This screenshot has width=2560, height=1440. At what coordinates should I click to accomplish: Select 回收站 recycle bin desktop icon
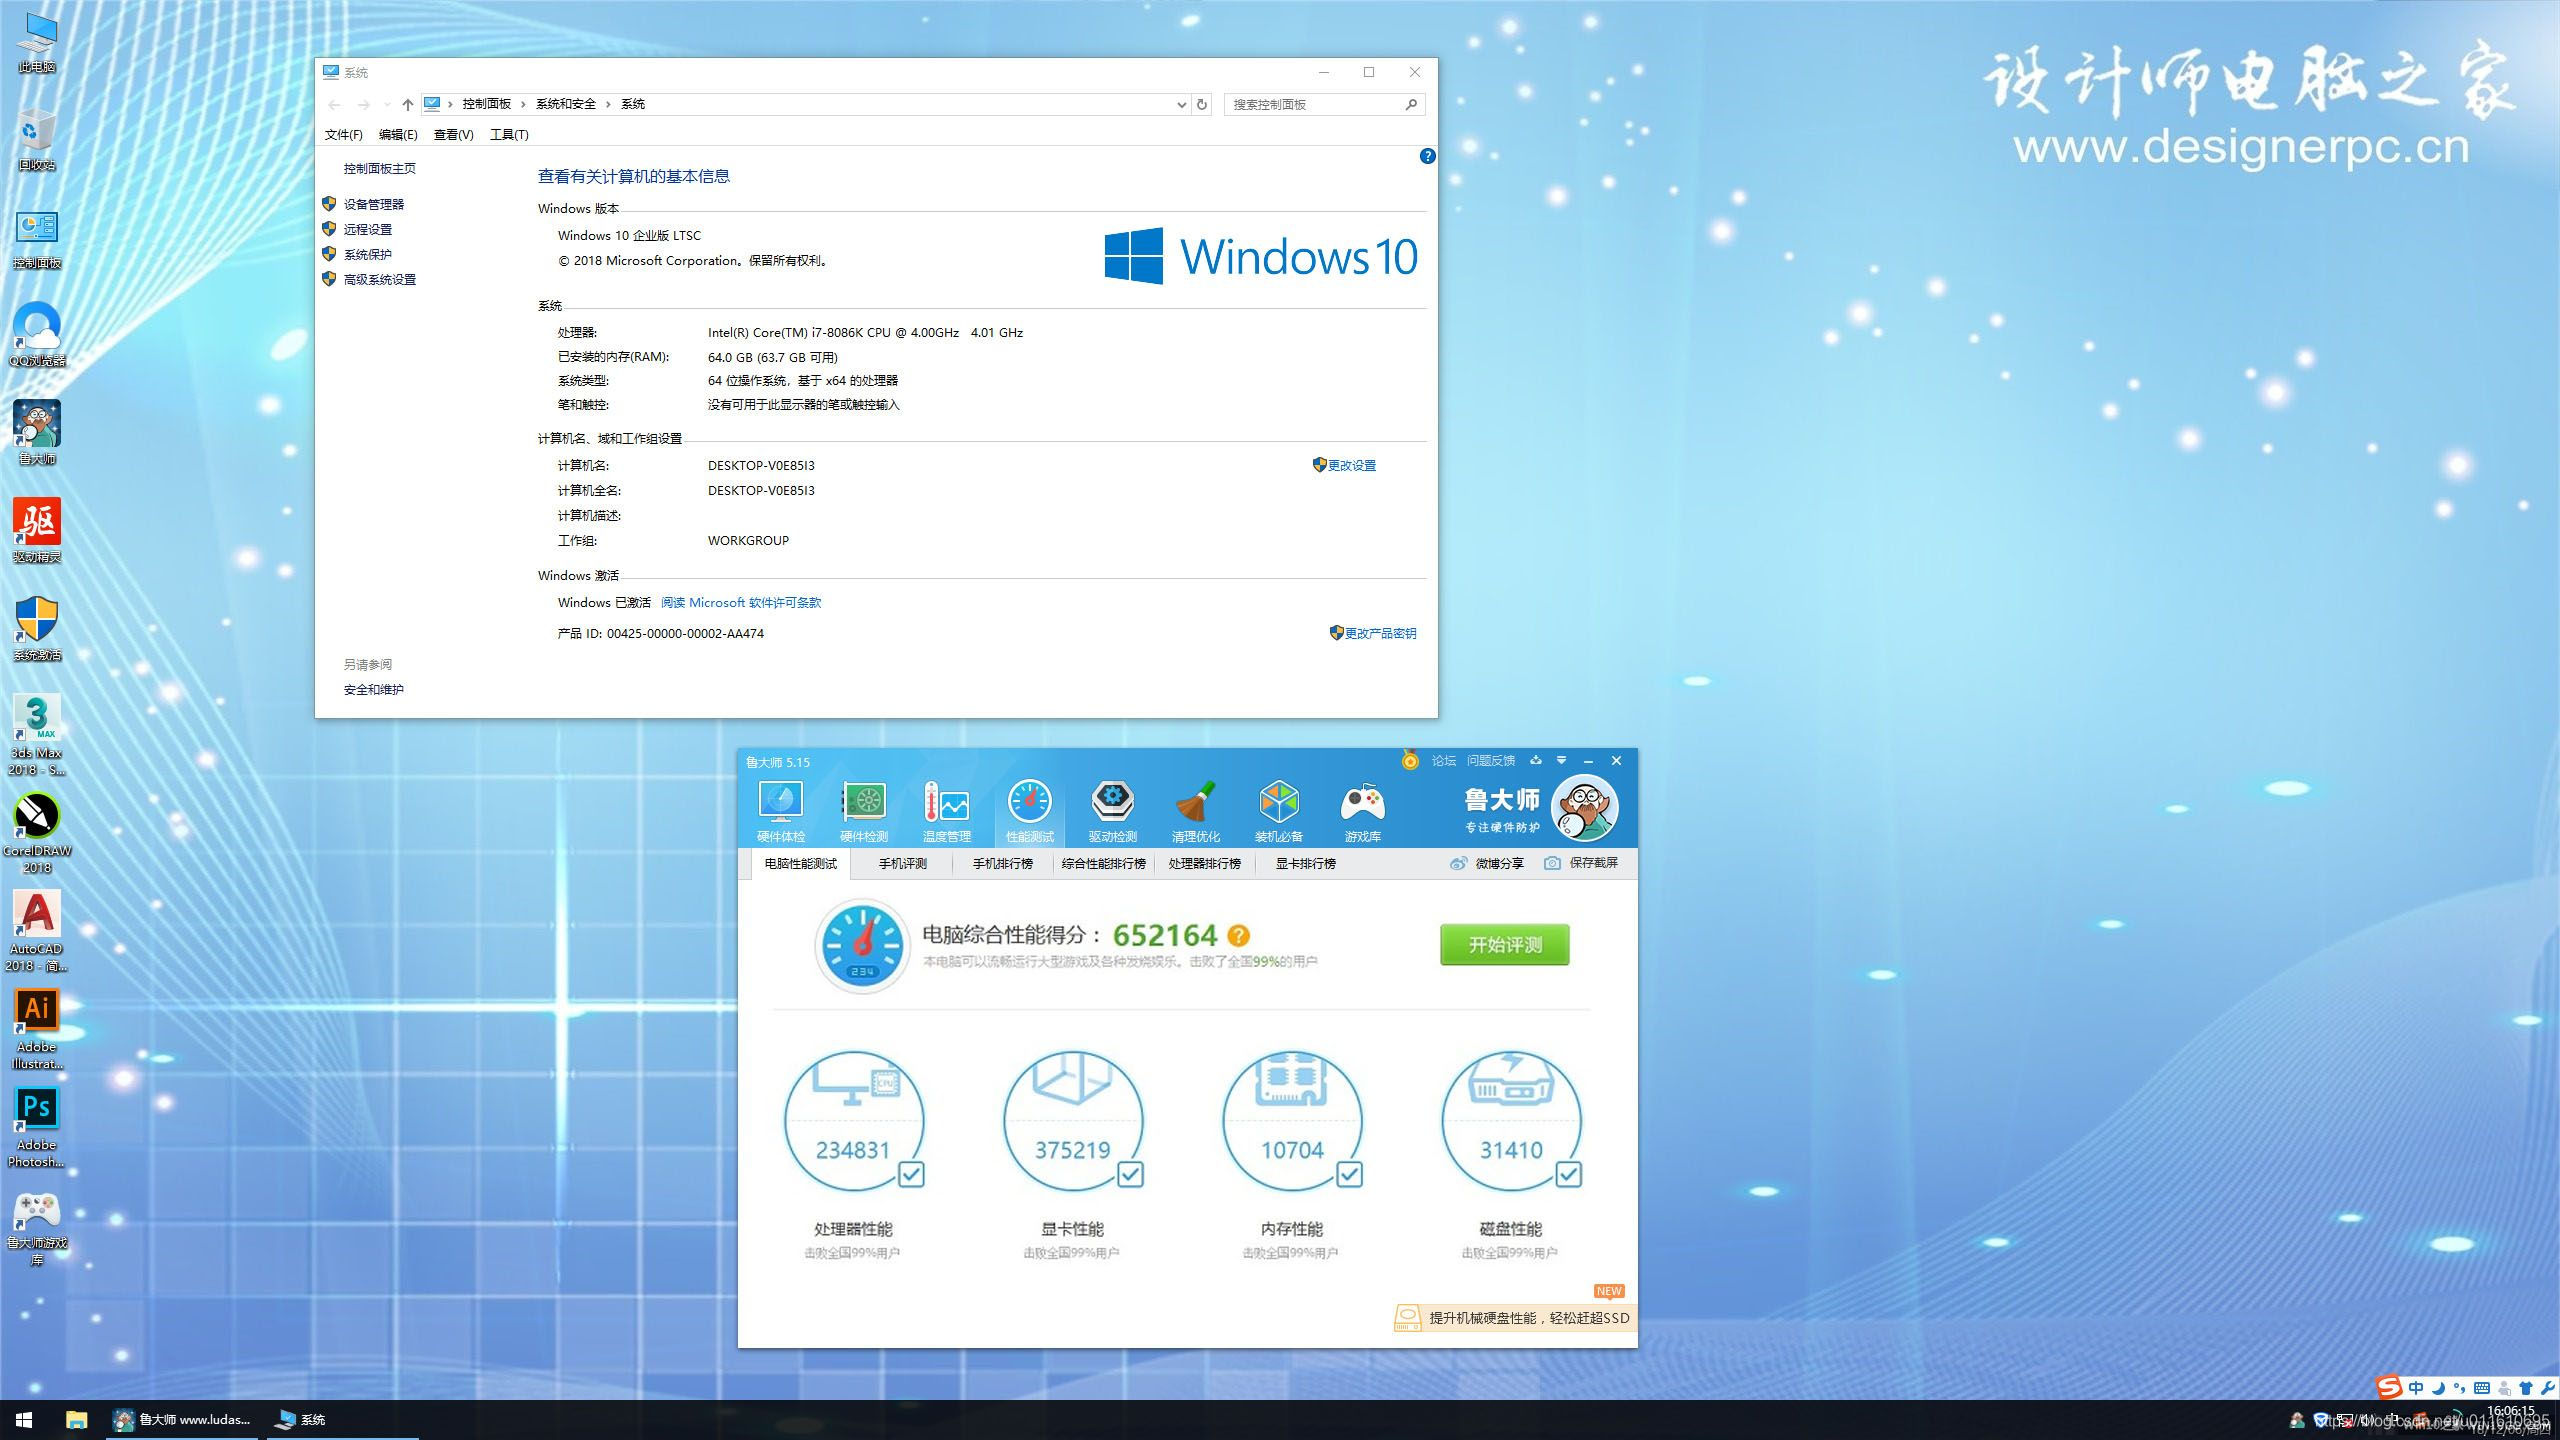(x=37, y=141)
